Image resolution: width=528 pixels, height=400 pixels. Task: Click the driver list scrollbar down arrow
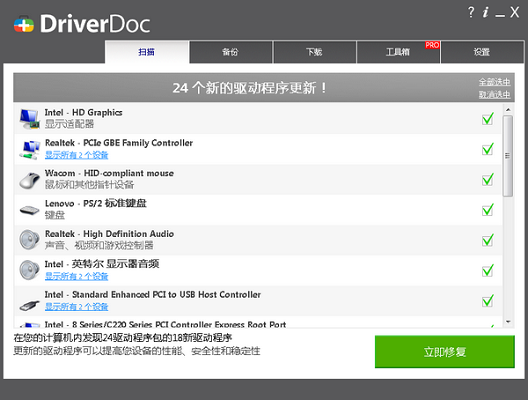[x=508, y=322]
